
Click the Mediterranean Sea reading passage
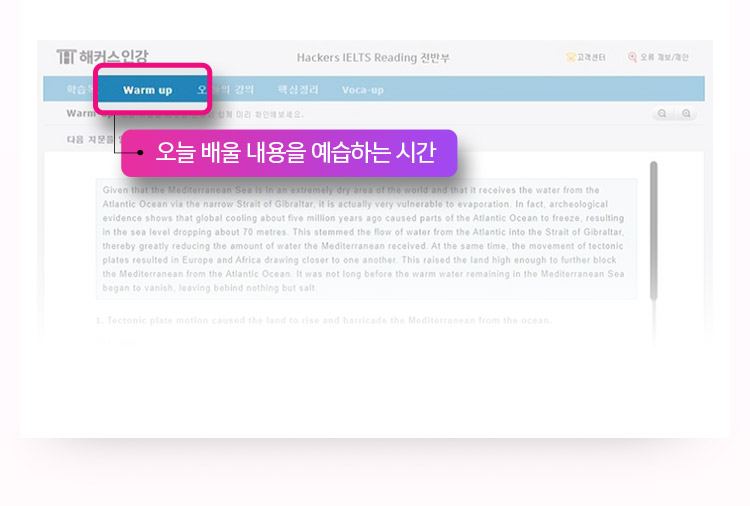pyautogui.click(x=366, y=239)
